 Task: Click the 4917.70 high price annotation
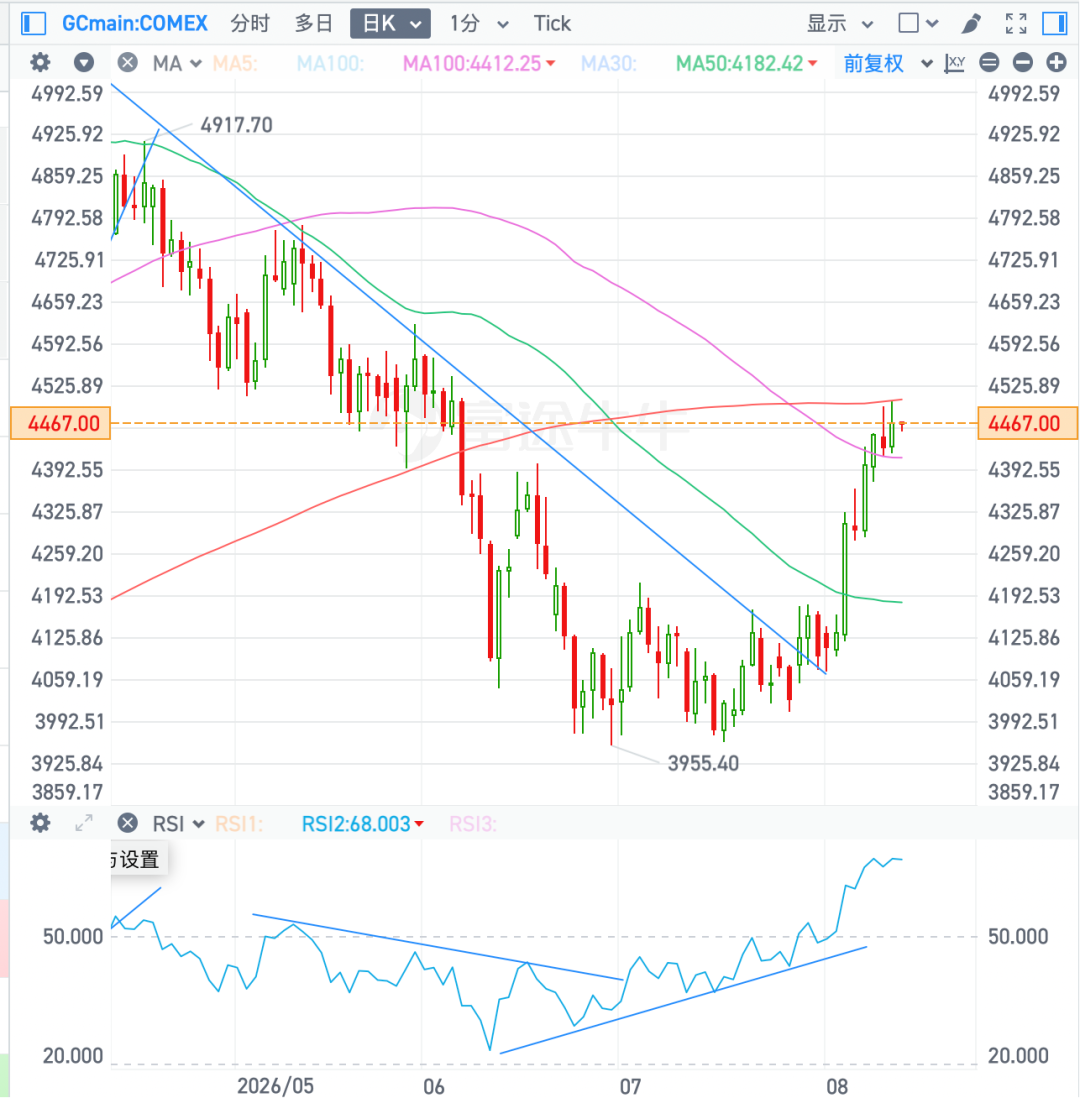coord(236,125)
